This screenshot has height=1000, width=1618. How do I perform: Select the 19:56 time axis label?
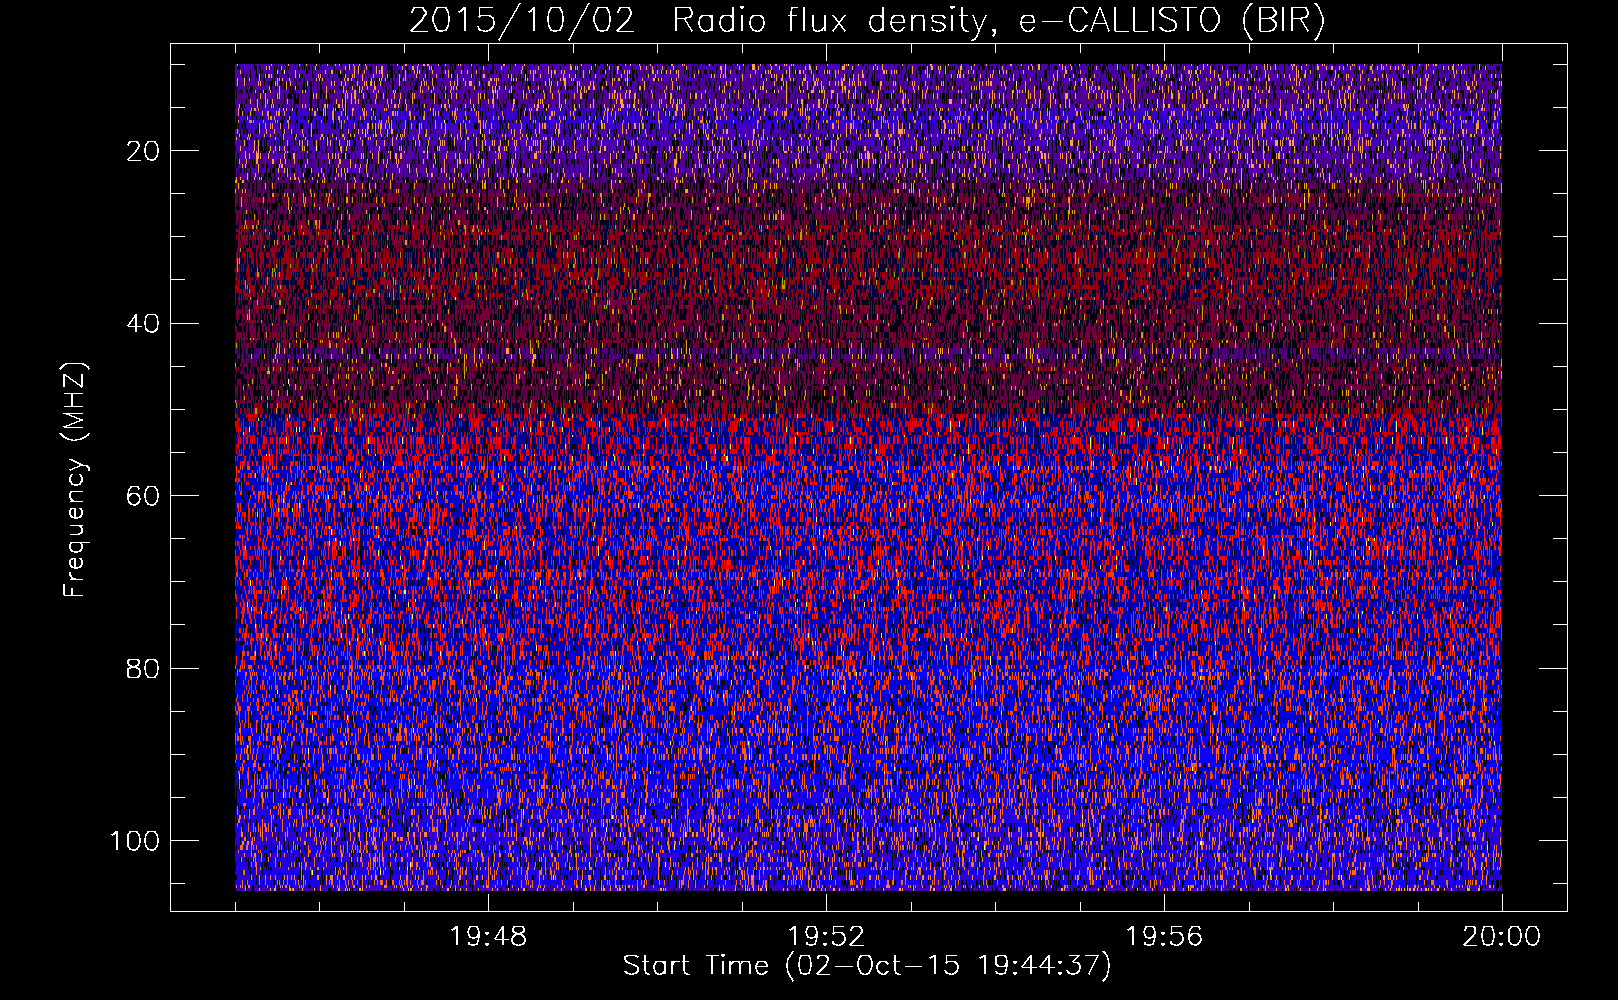[1164, 937]
